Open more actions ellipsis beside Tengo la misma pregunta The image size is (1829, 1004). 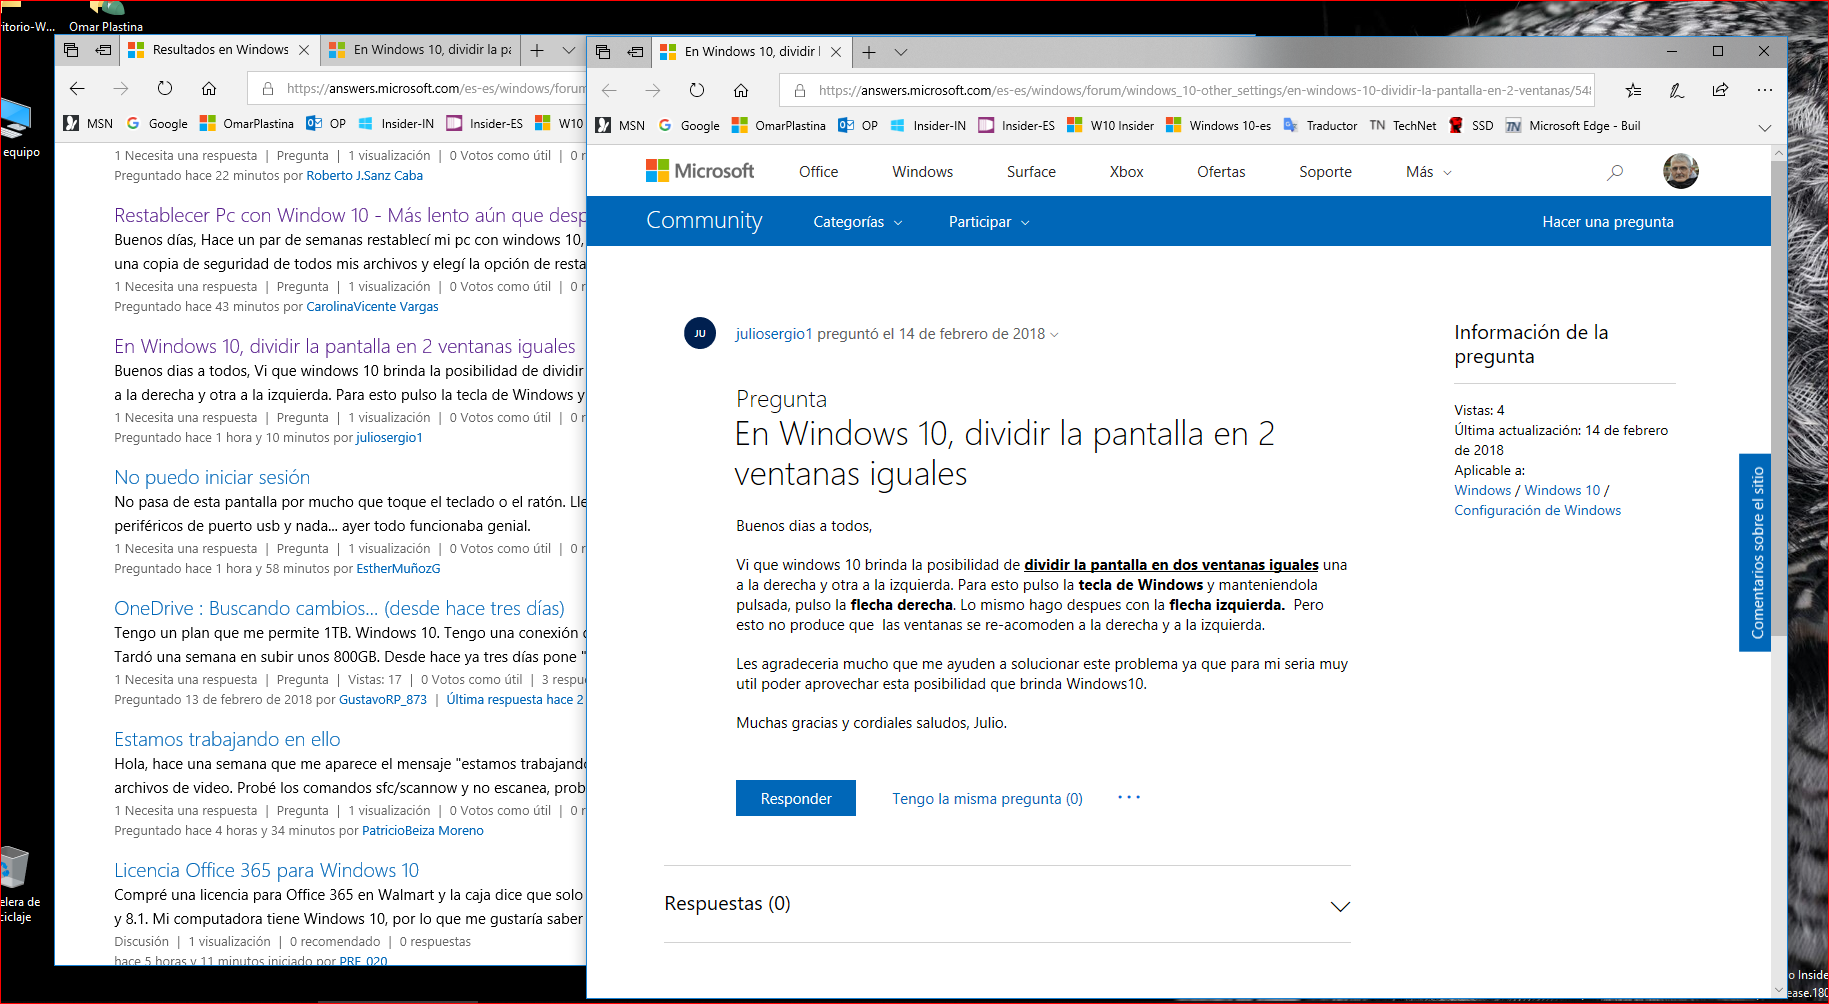1129,797
